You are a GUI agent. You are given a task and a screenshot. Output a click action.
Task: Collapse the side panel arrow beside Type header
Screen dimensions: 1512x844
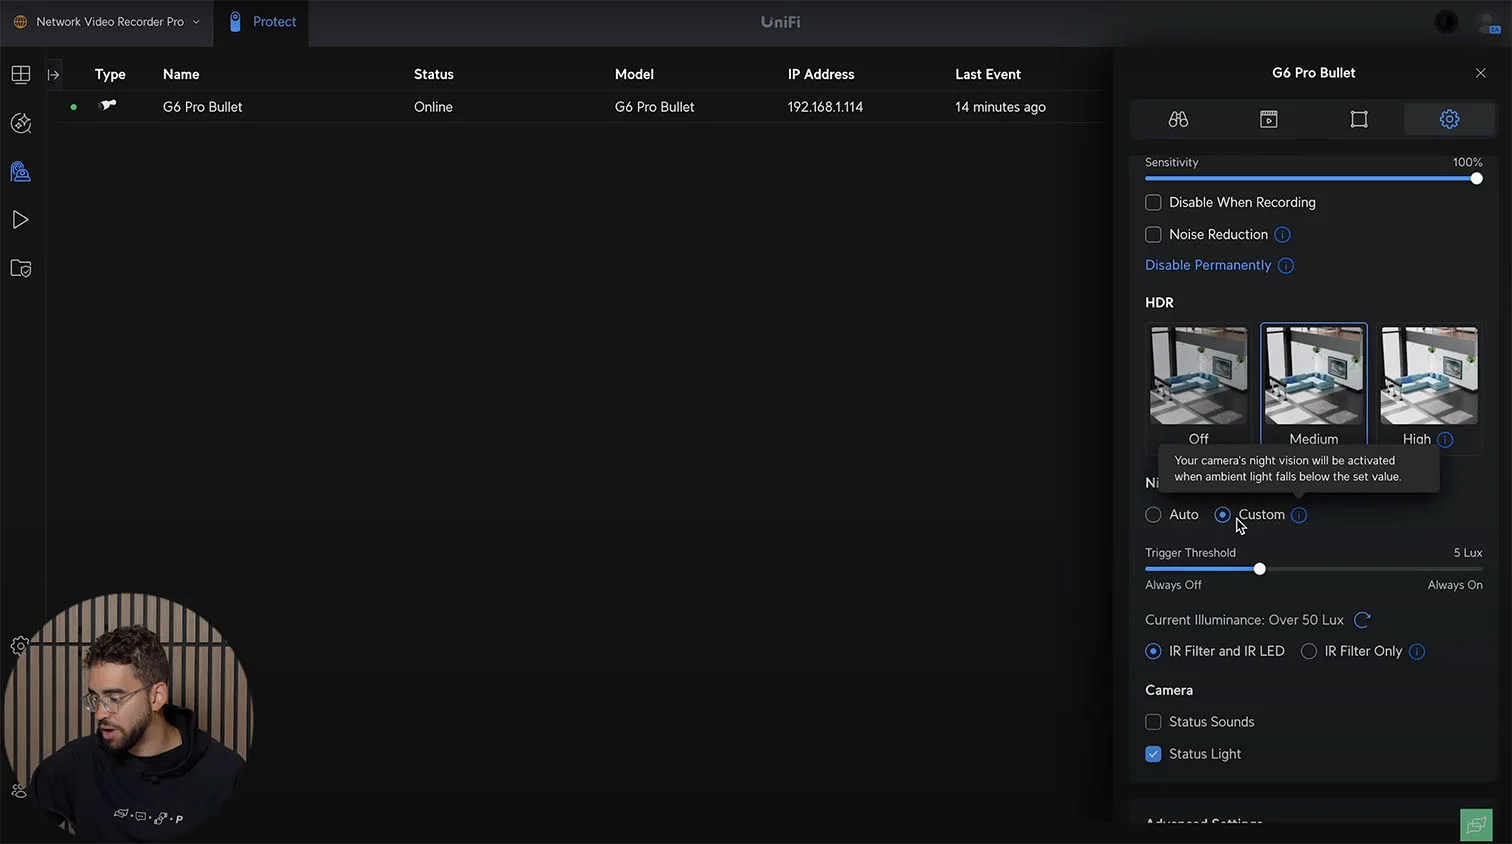point(54,75)
